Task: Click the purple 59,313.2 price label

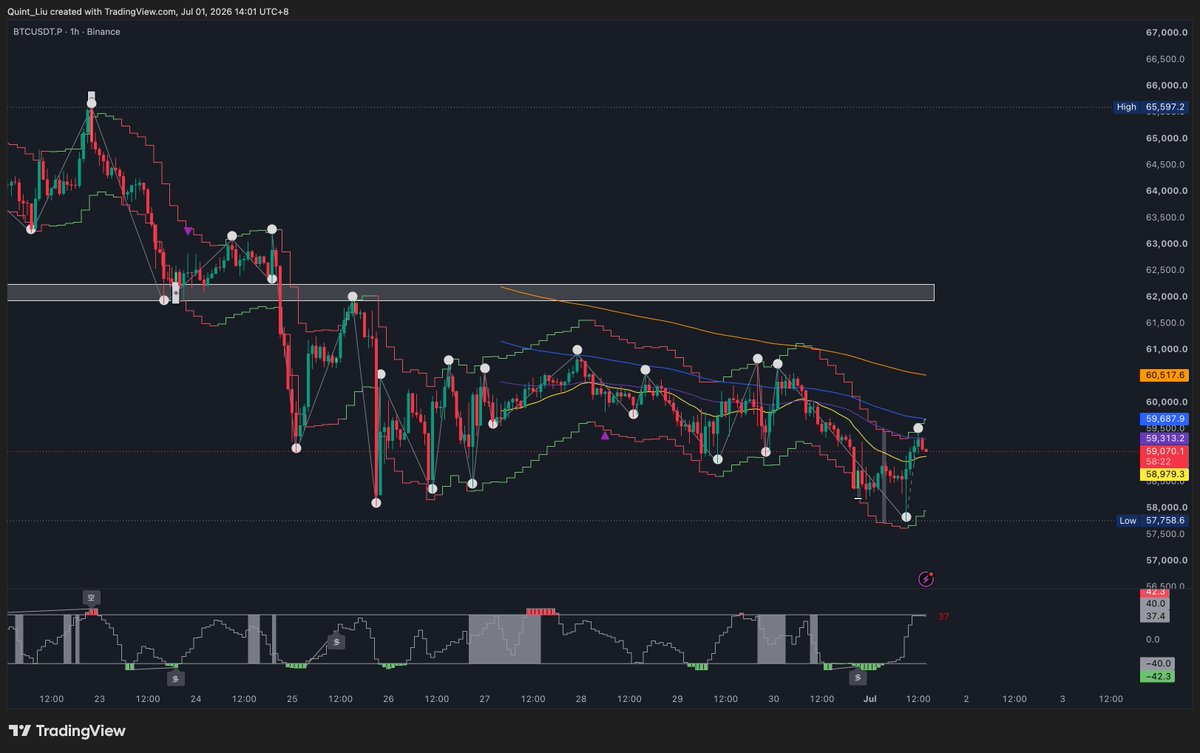Action: click(1165, 438)
